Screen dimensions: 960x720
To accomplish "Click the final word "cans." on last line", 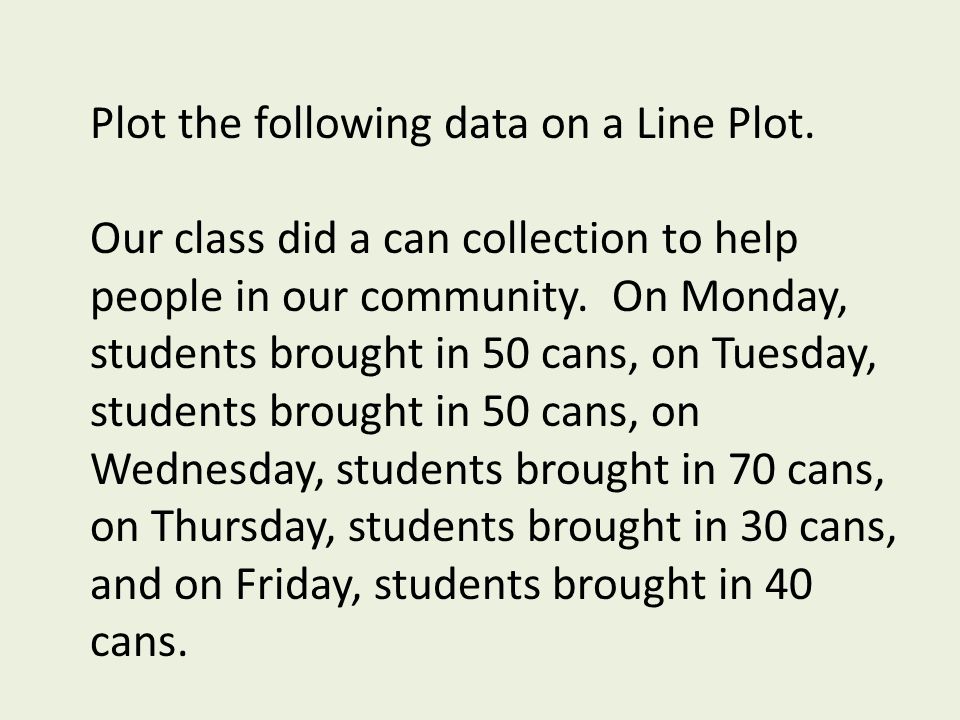I will pos(138,642).
